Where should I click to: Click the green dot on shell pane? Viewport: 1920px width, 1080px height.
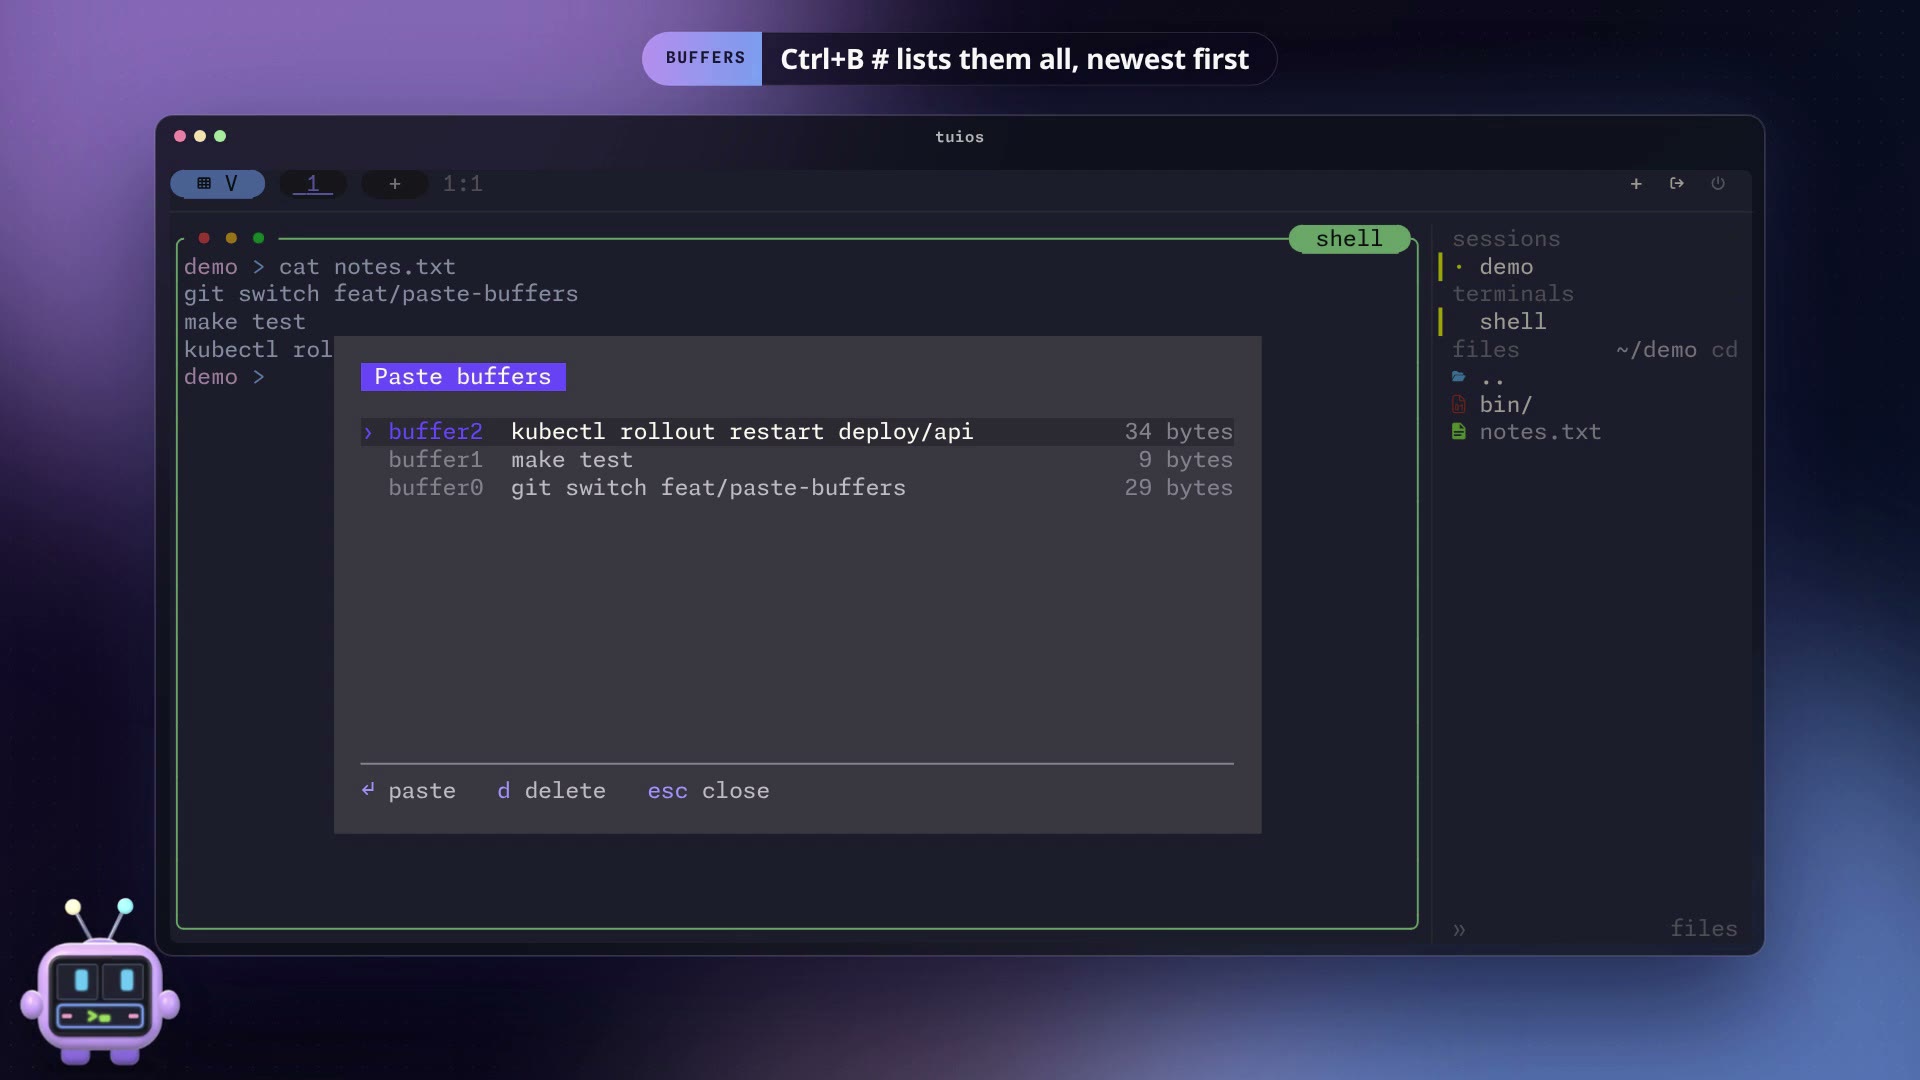(259, 238)
